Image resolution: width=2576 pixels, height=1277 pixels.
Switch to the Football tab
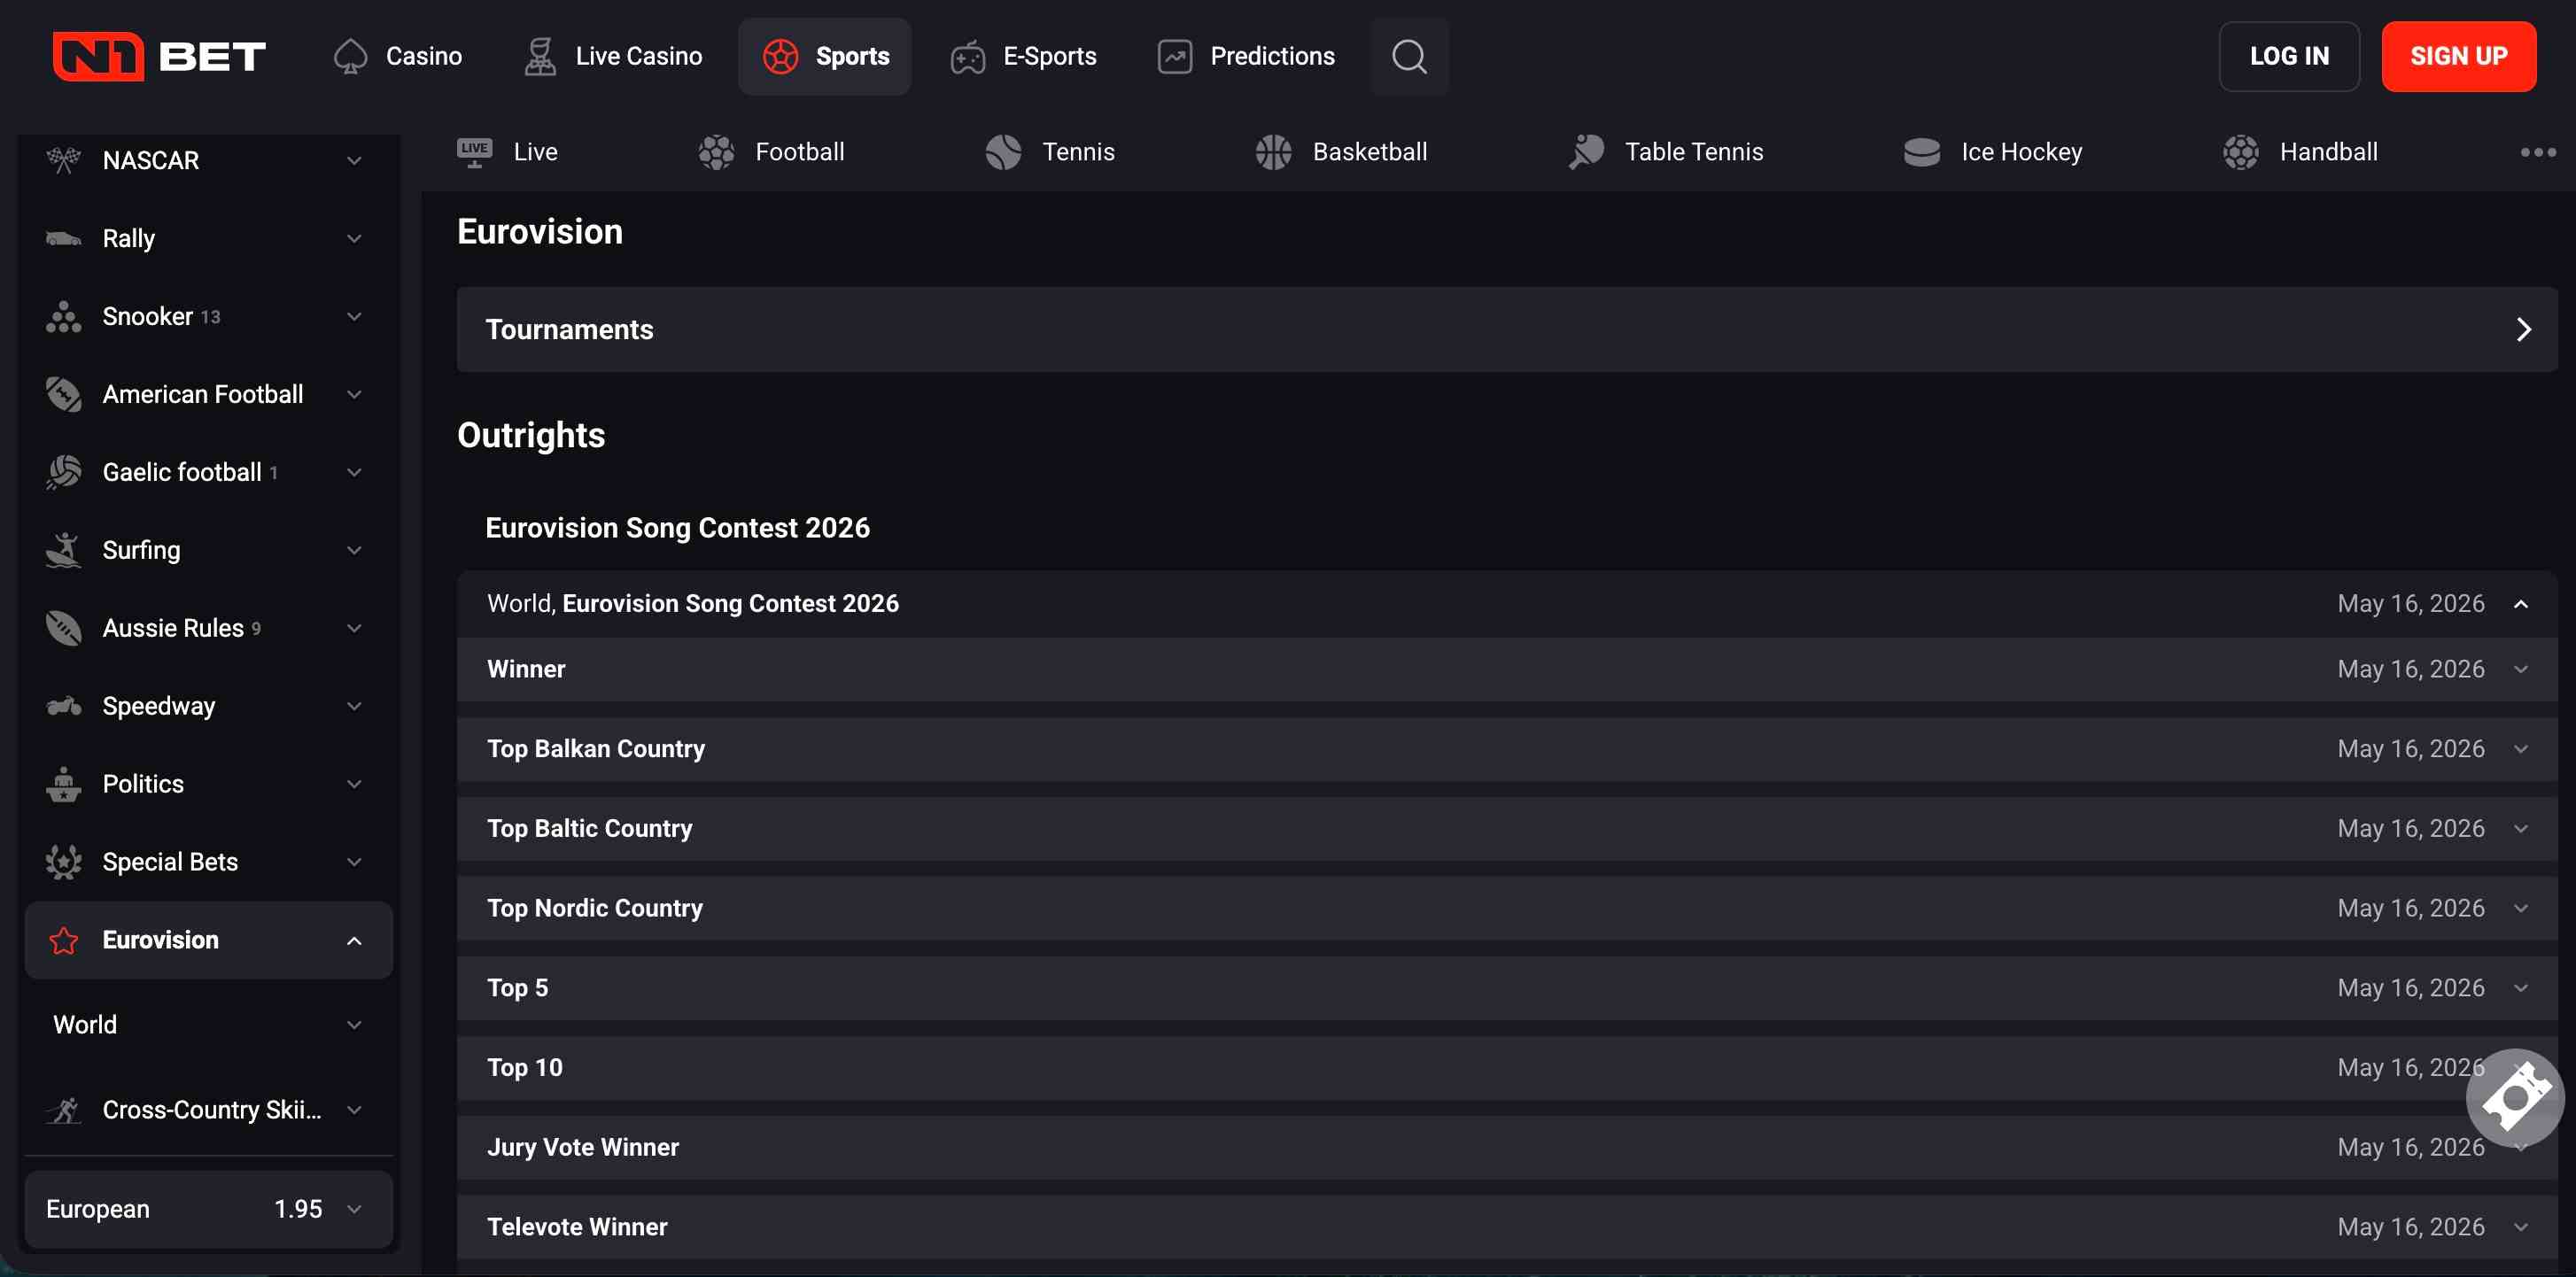(x=771, y=152)
